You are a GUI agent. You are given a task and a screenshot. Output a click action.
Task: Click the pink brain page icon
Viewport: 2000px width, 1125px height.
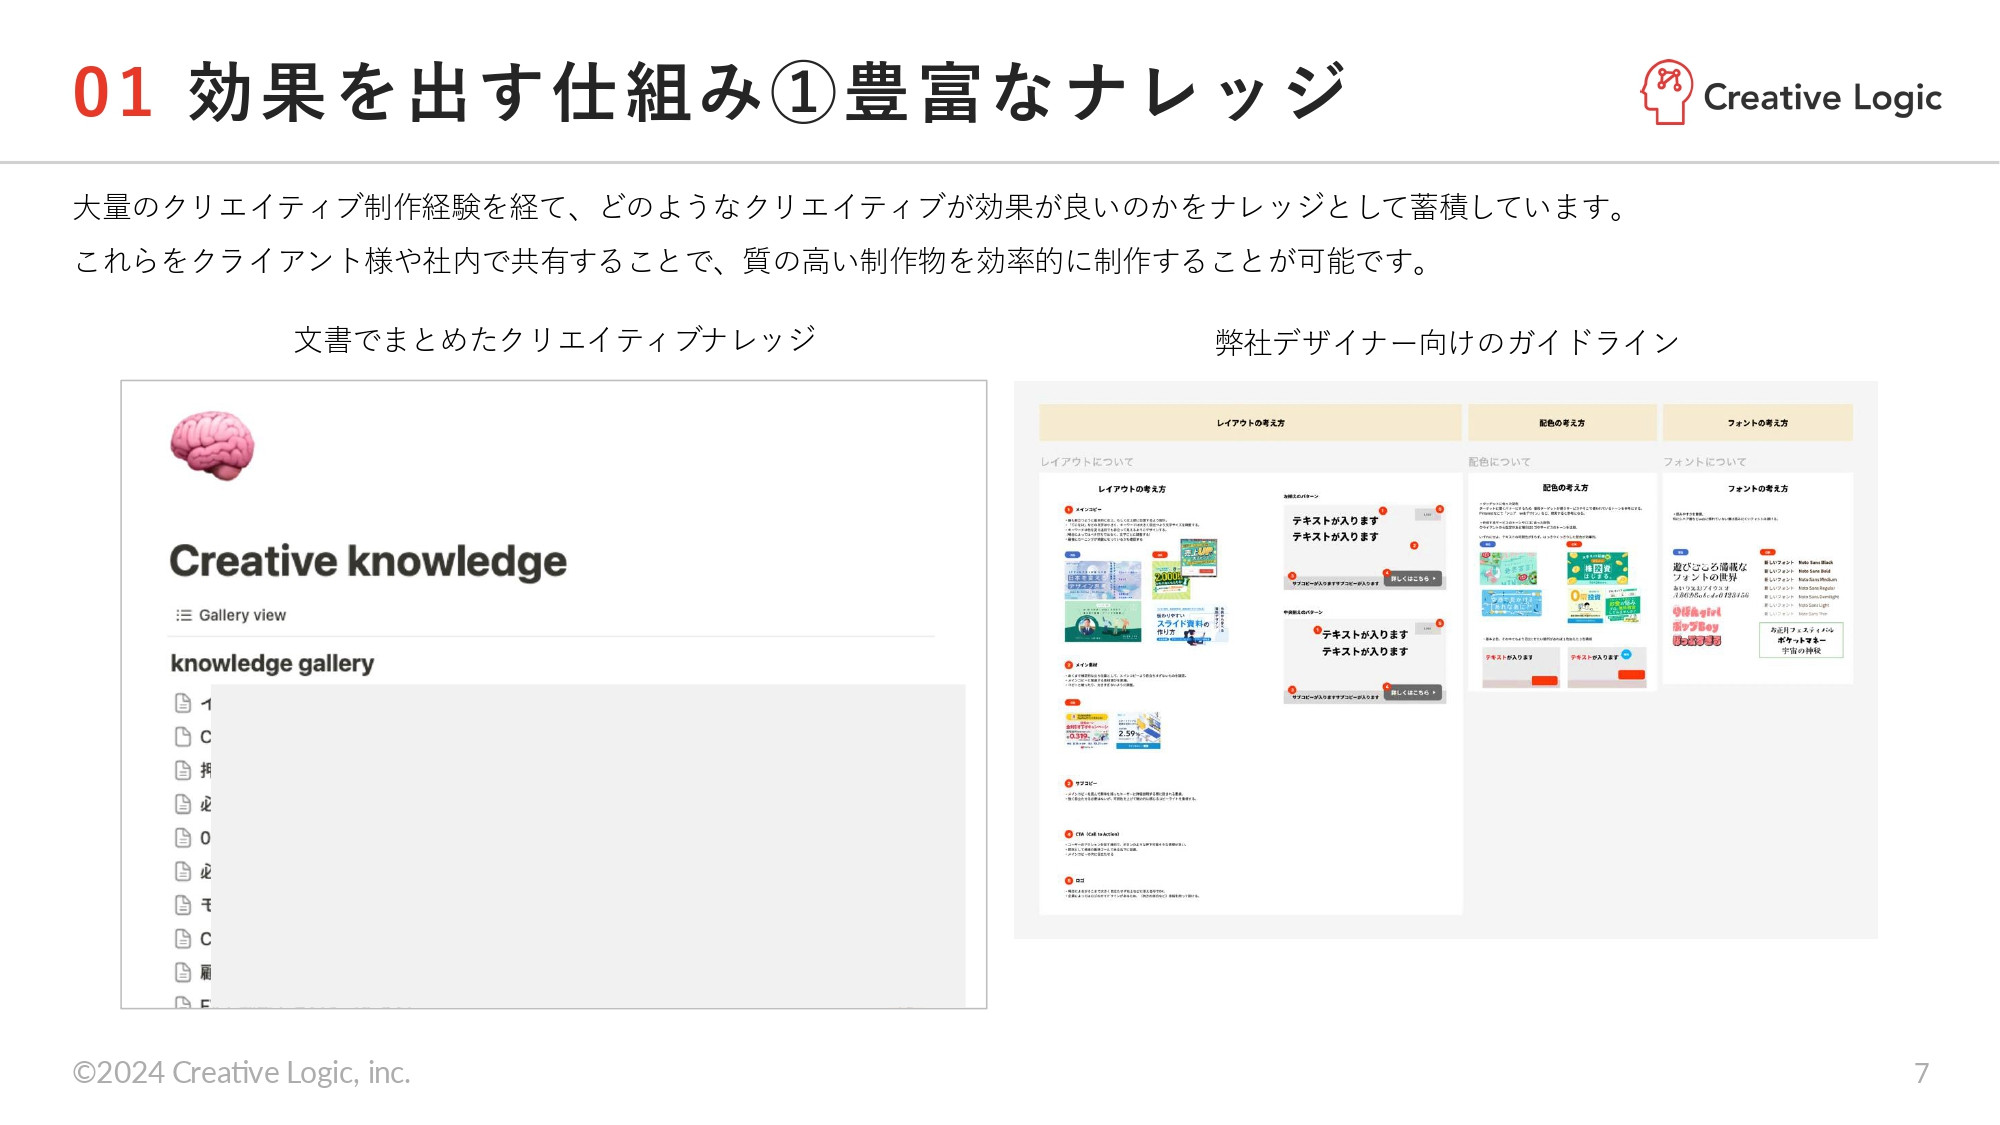point(213,446)
